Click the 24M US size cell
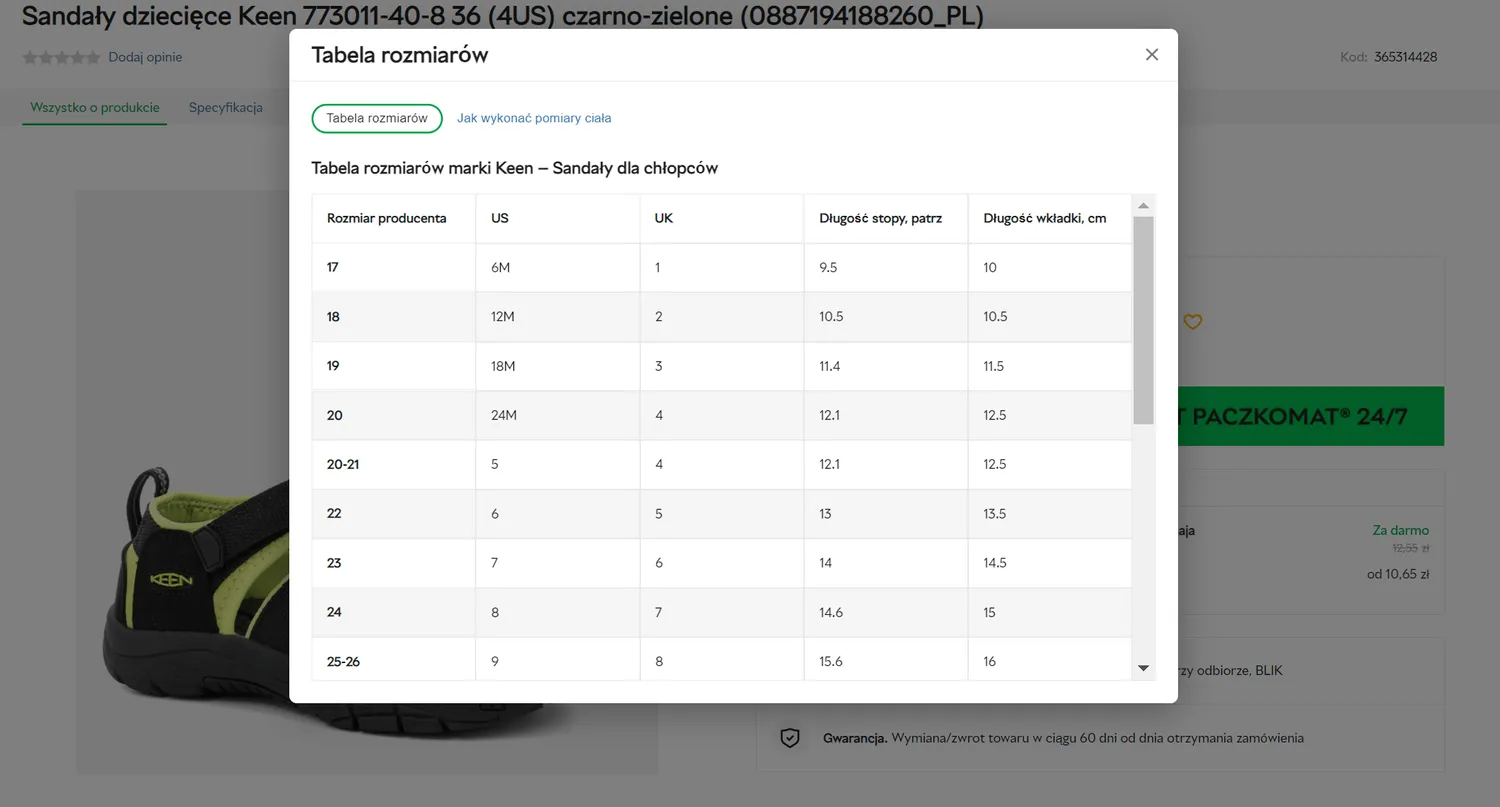 point(504,415)
